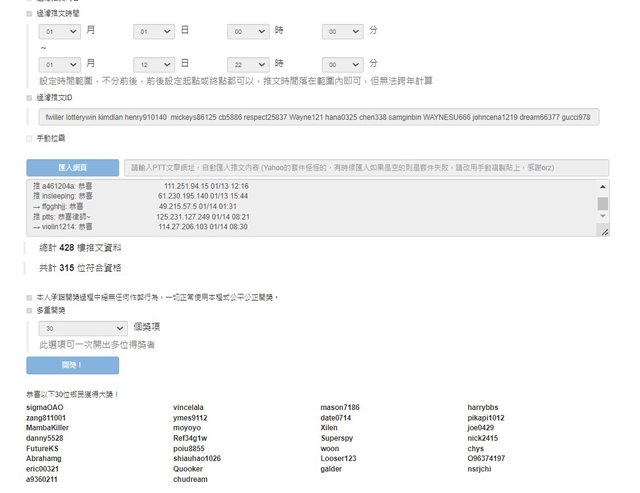The height and width of the screenshot is (493, 640).
Task: Click the comment list scrollbar up arrow
Action: point(603,186)
